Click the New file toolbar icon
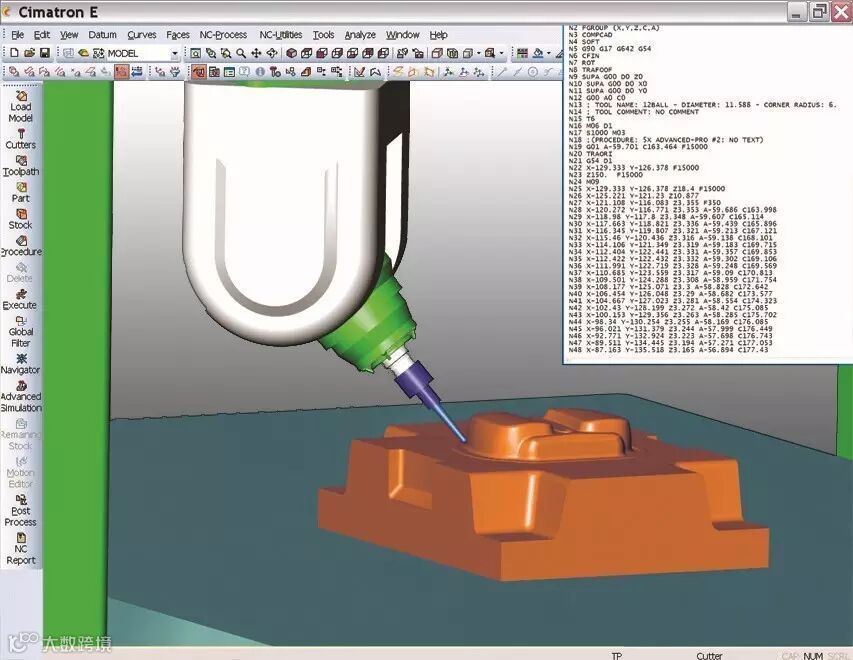 point(14,53)
